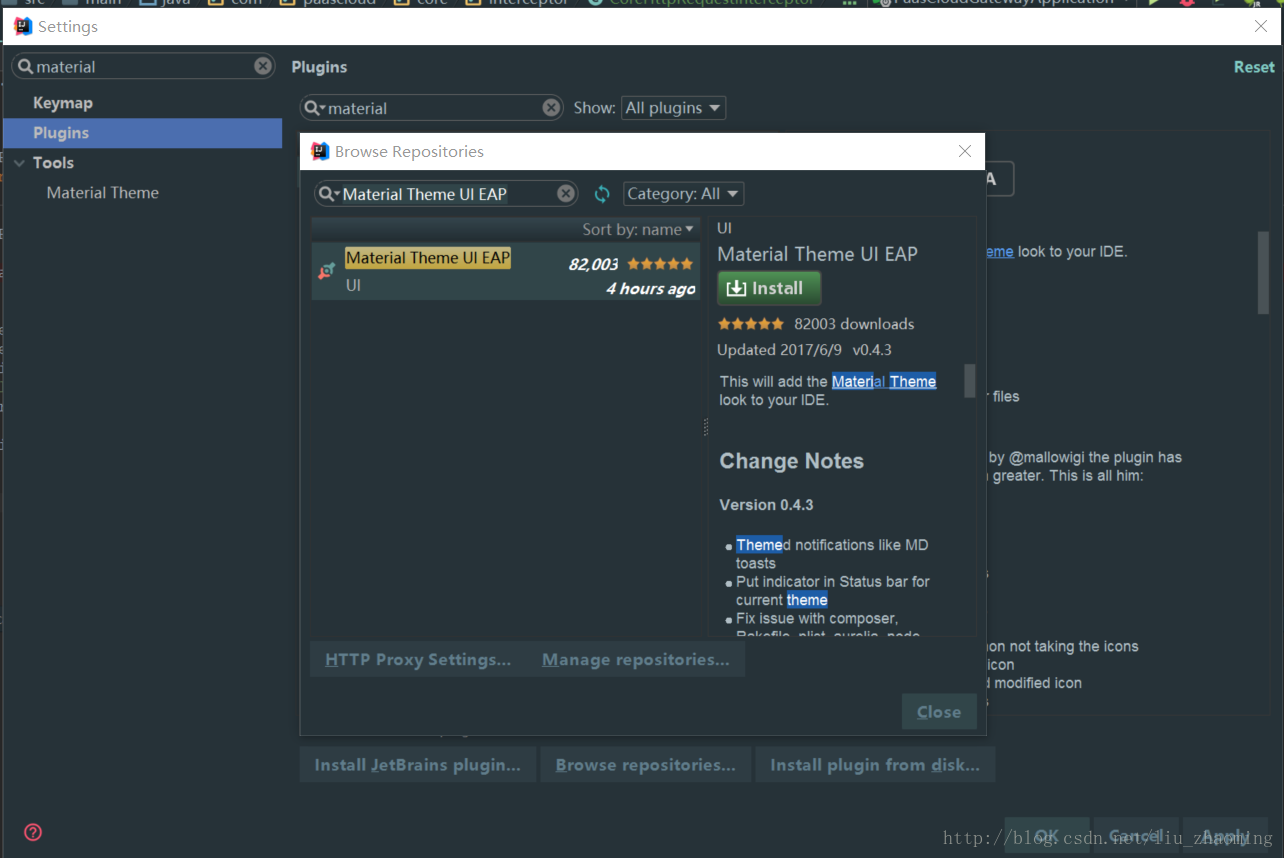Clear the Settings search field text
Viewport: 1284px width, 858px height.
point(263,66)
